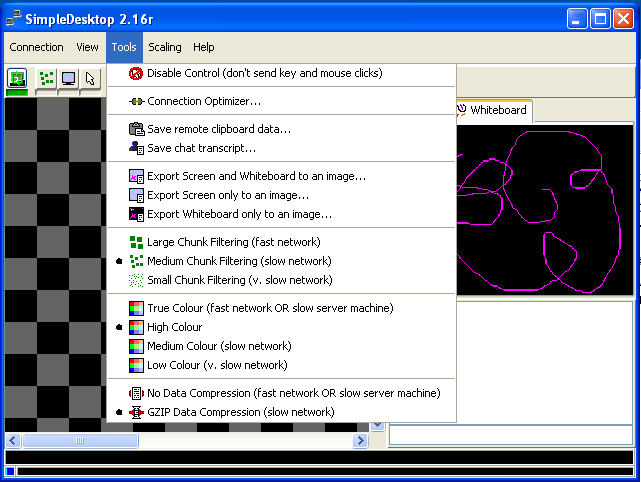Viewport: 641px width, 482px height.
Task: Click the No Data Compression icon
Action: coord(136,393)
